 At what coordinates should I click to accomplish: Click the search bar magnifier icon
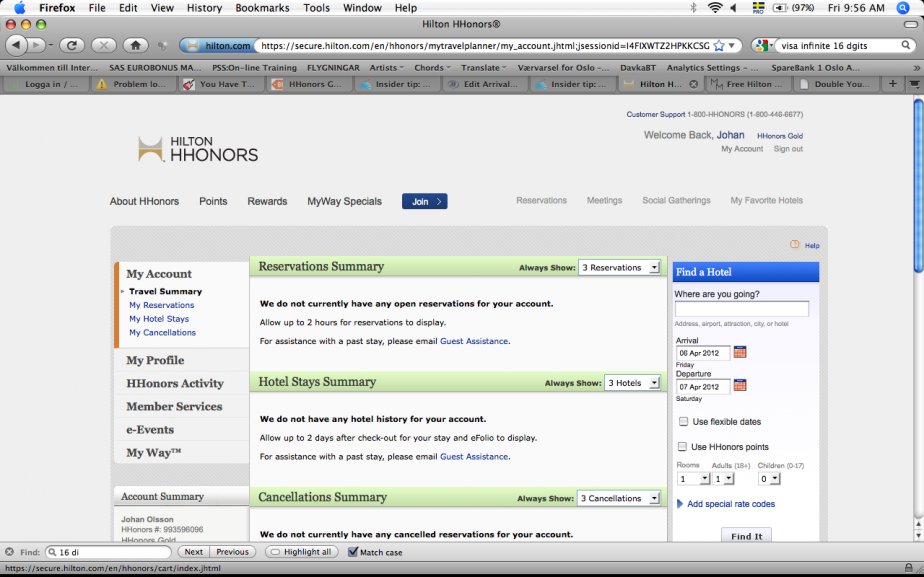[906, 45]
